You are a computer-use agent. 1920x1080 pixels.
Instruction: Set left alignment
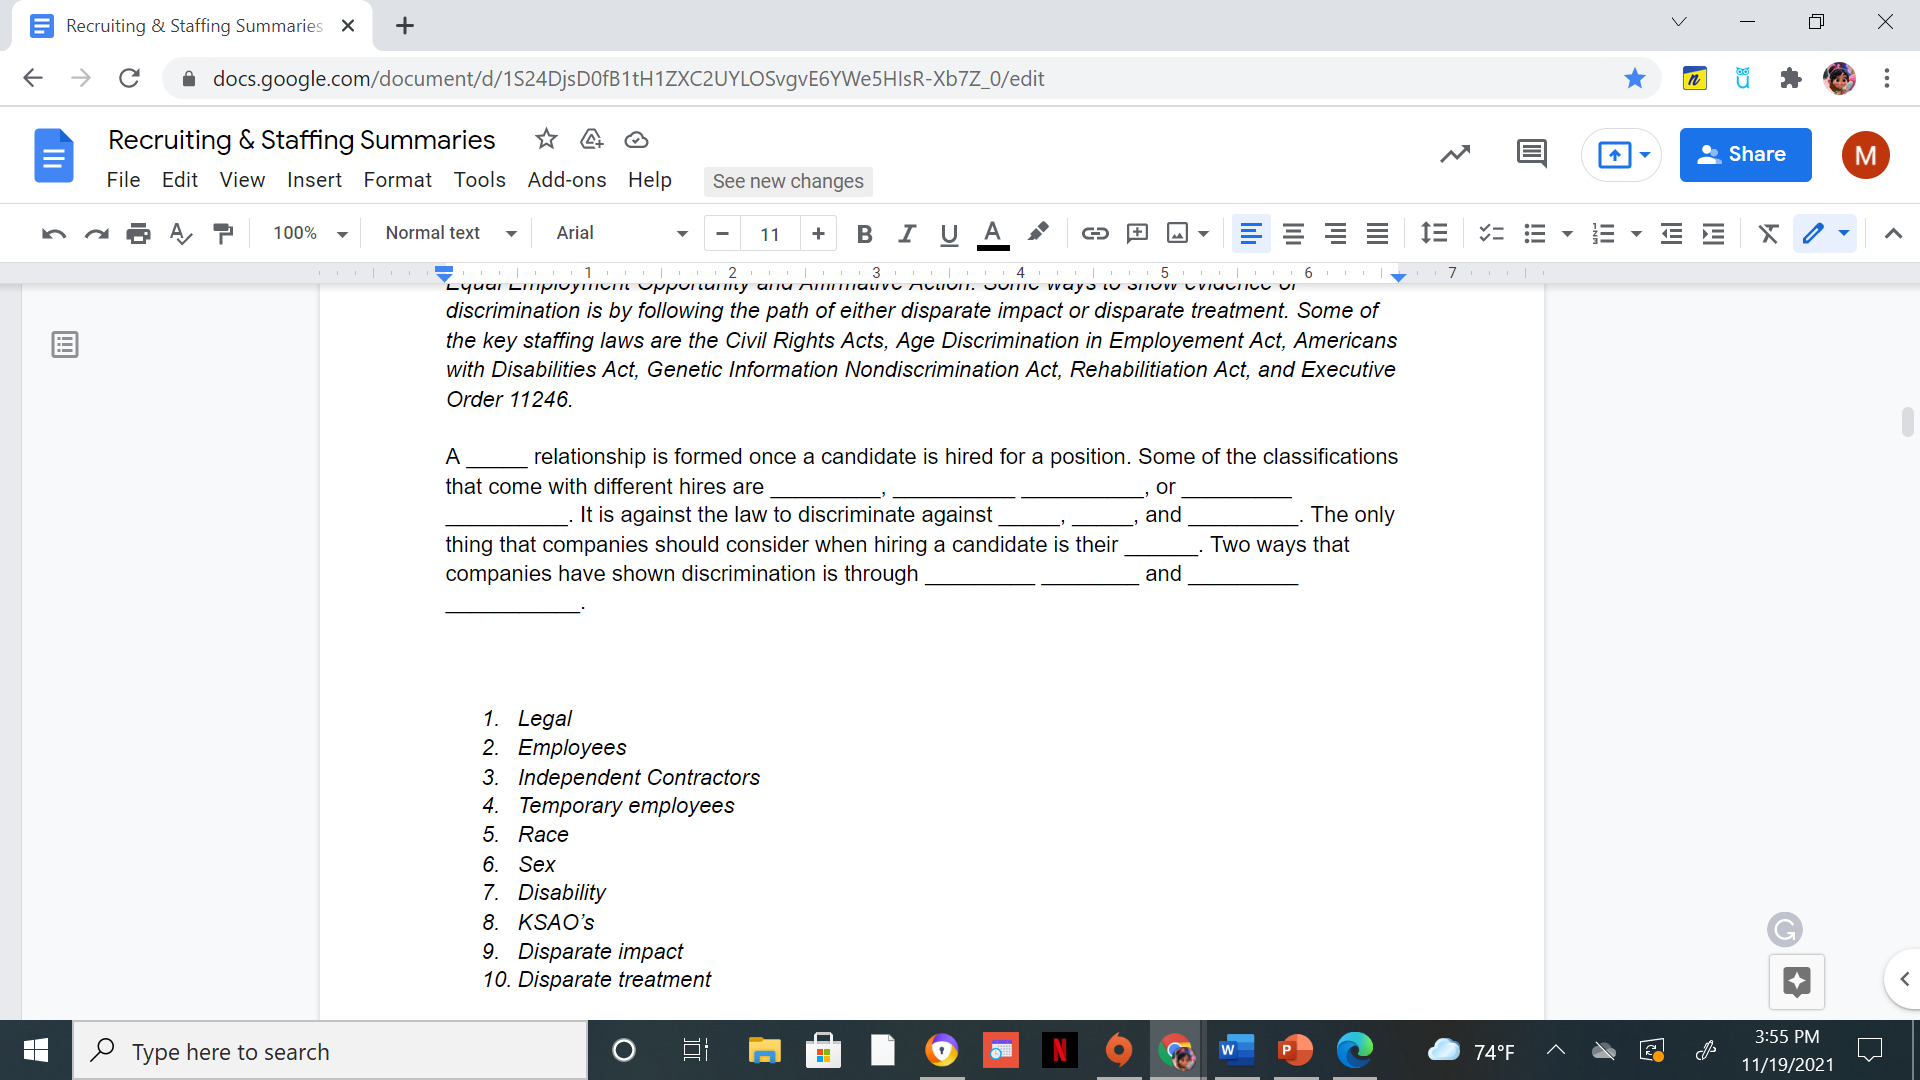point(1250,233)
